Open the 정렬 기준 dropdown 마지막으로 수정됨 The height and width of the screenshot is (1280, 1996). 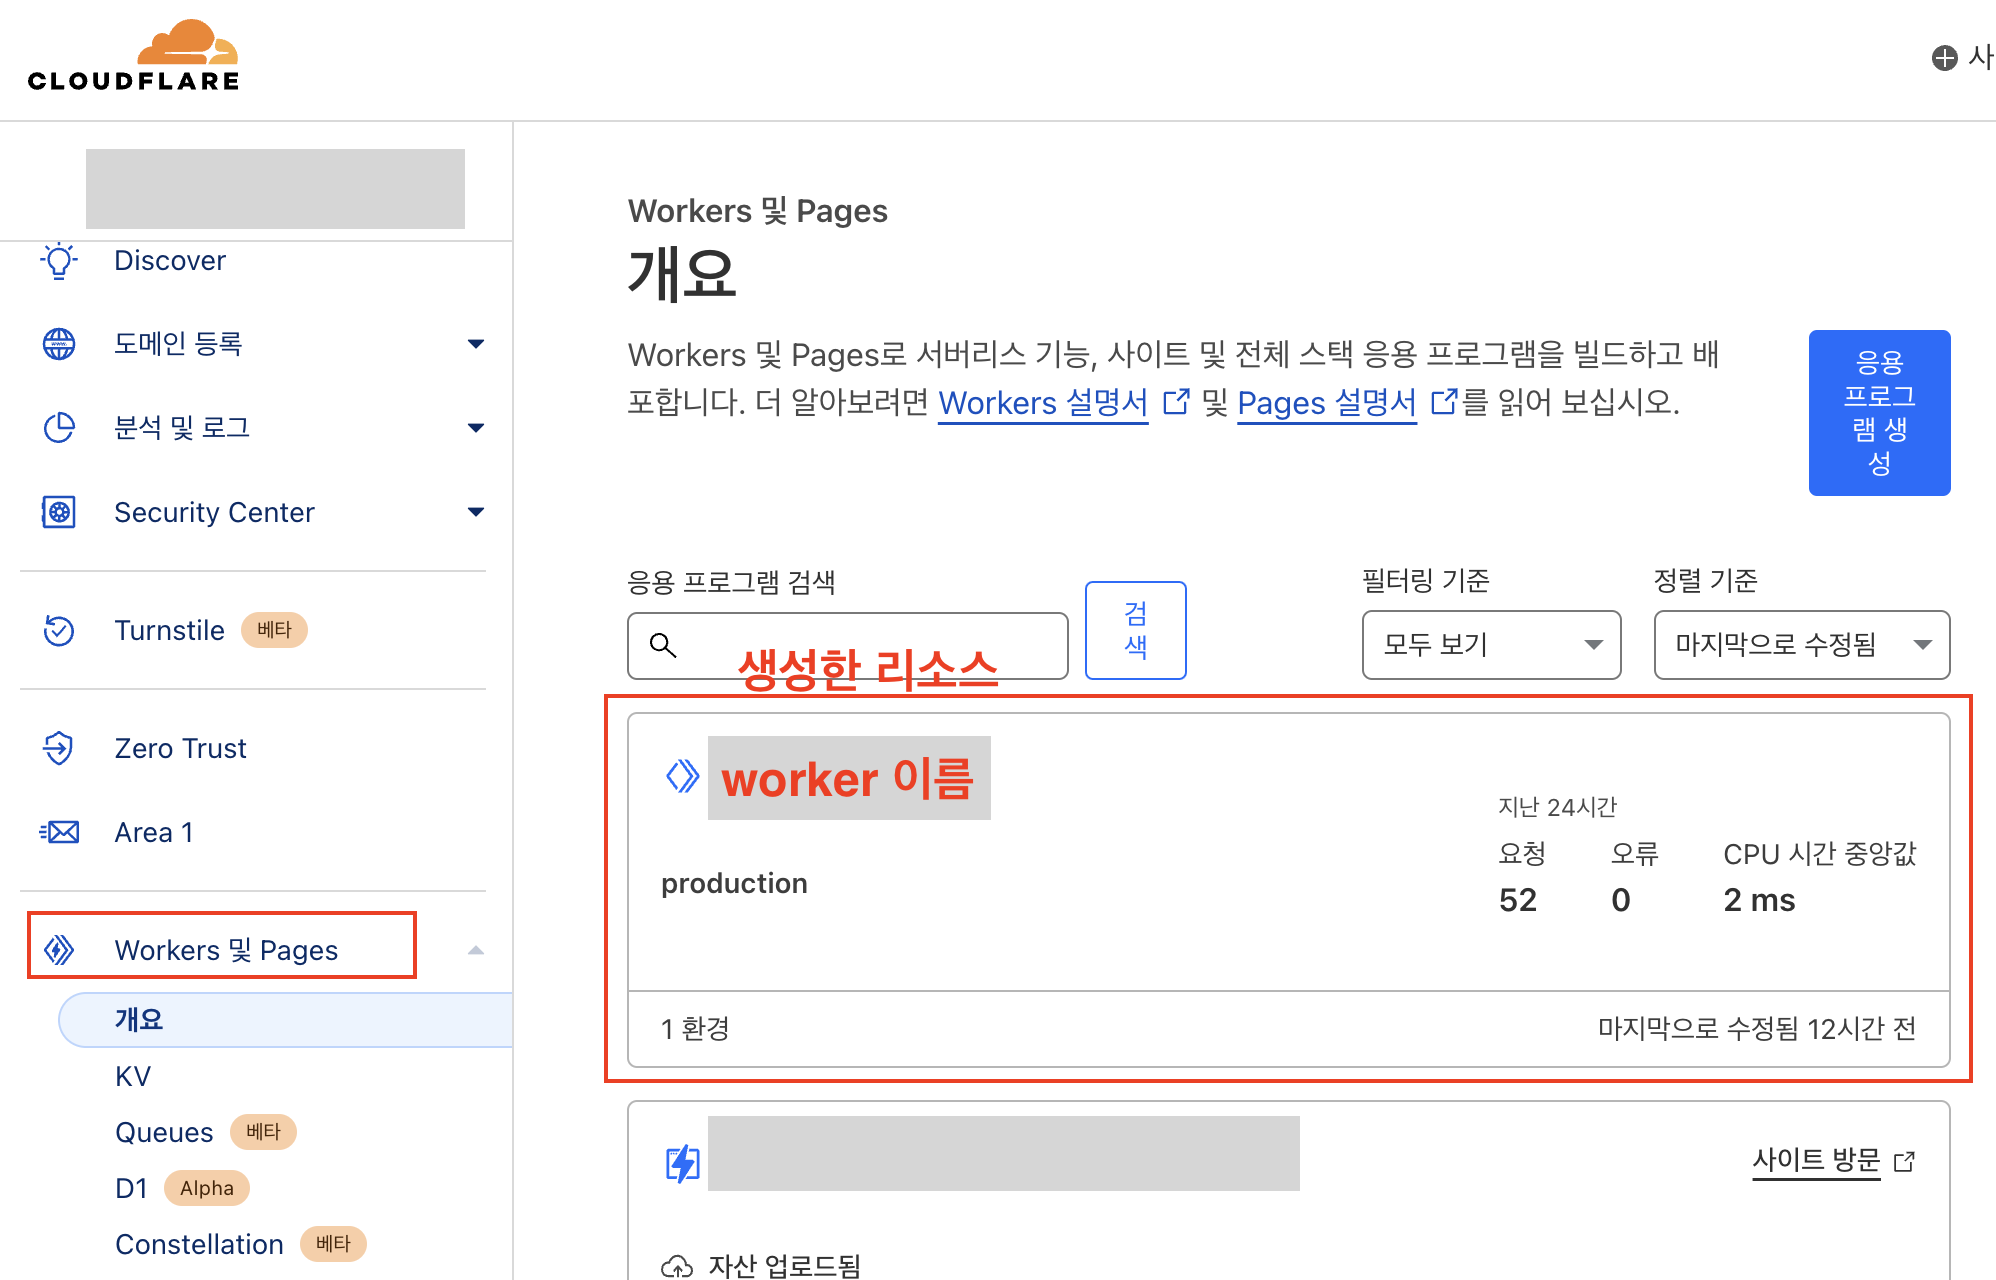point(1802,645)
